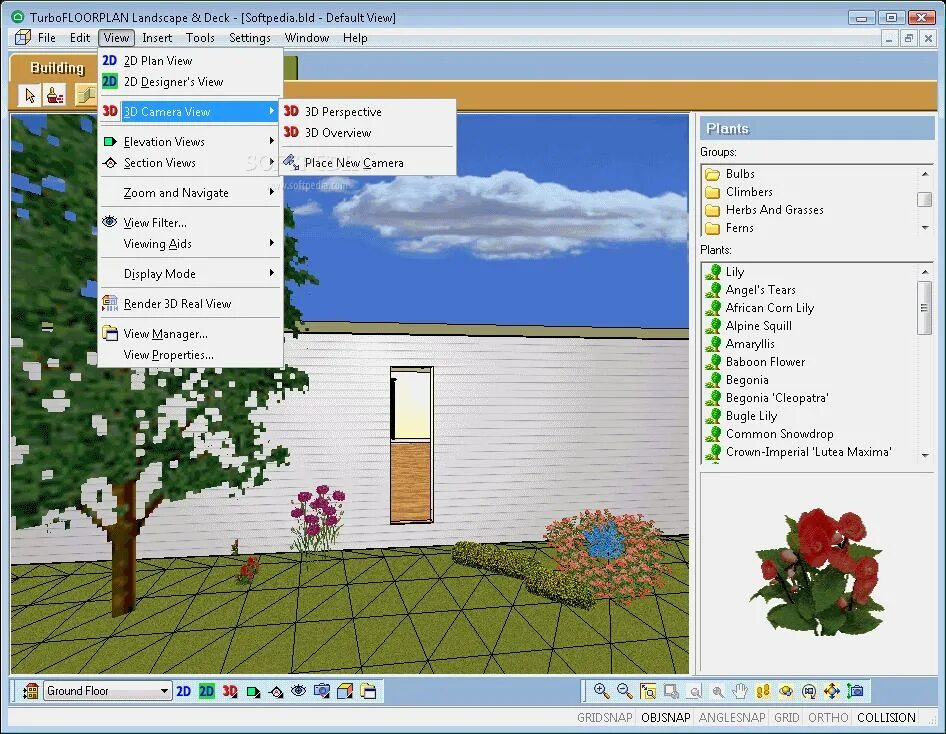Expand the Display Mode submenu

[x=190, y=274]
